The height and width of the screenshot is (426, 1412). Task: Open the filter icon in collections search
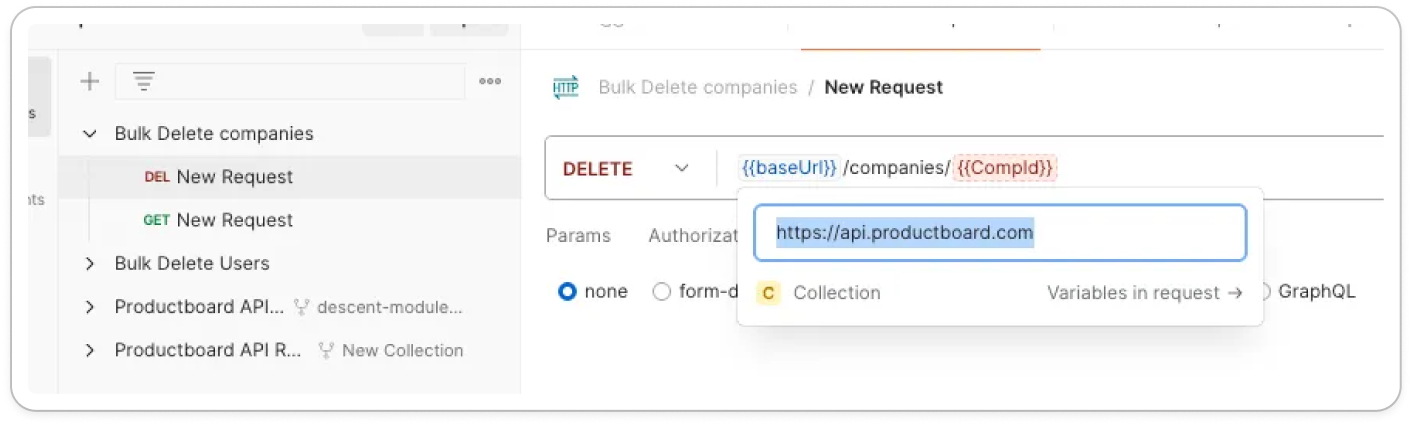click(x=143, y=82)
